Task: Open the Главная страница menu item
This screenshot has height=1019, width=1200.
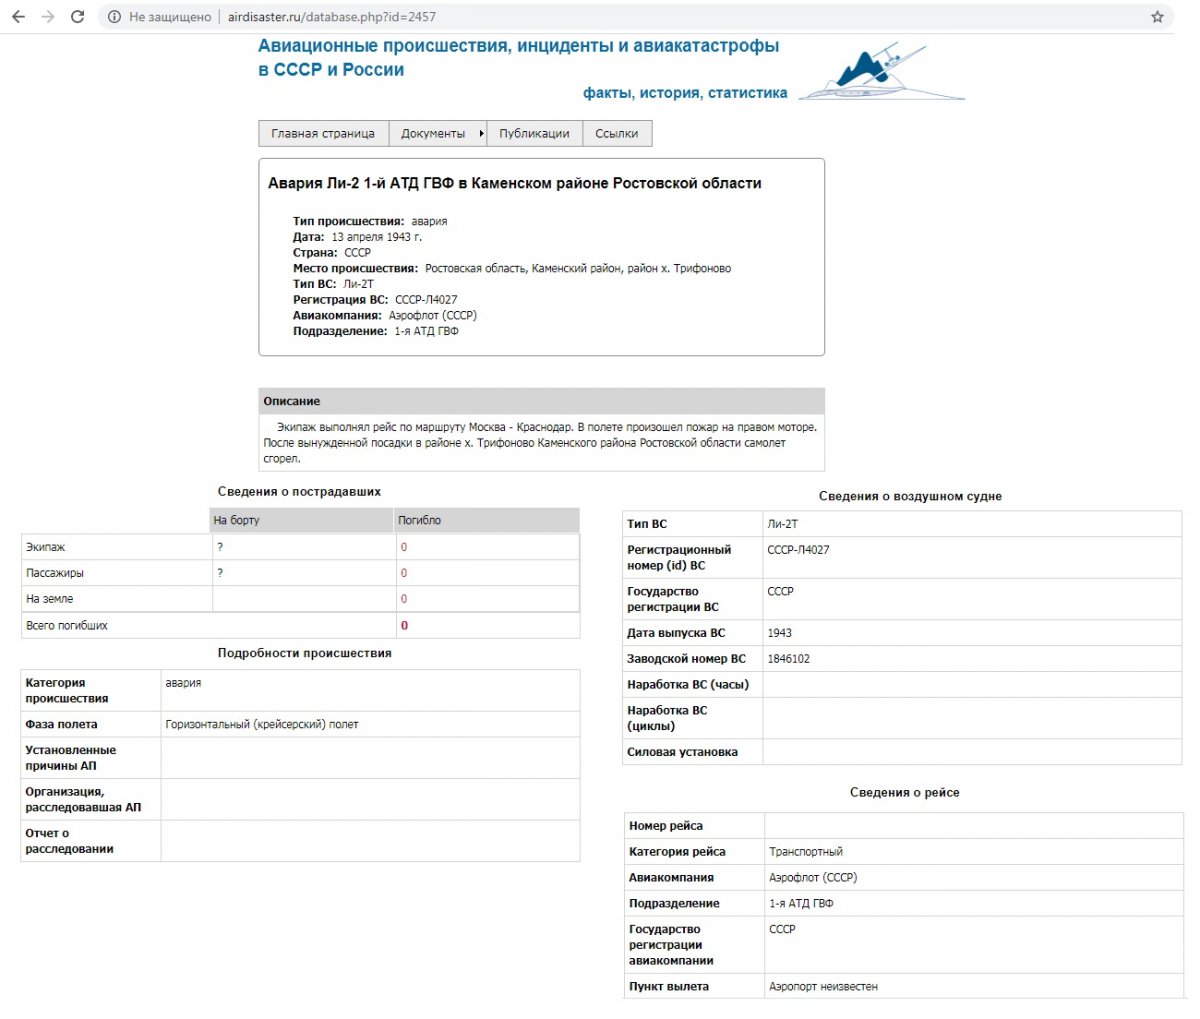Action: click(323, 133)
